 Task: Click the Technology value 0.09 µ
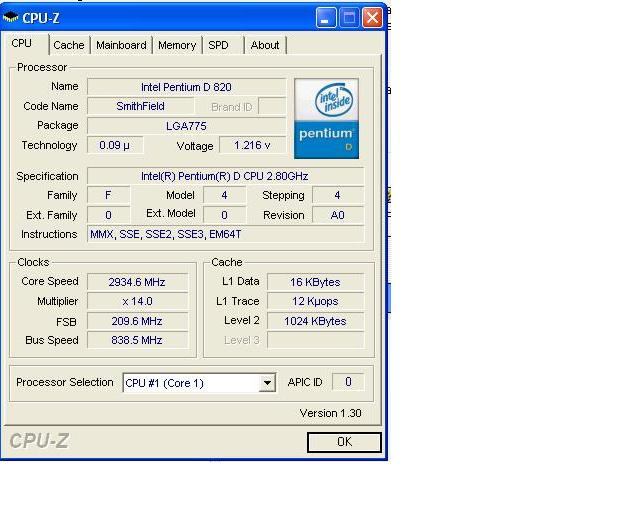point(115,145)
